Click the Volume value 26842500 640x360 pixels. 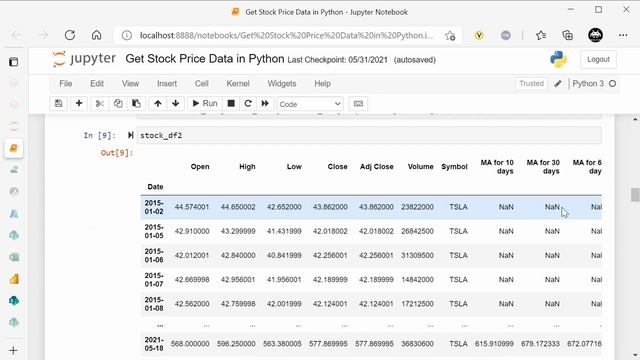pyautogui.click(x=417, y=231)
